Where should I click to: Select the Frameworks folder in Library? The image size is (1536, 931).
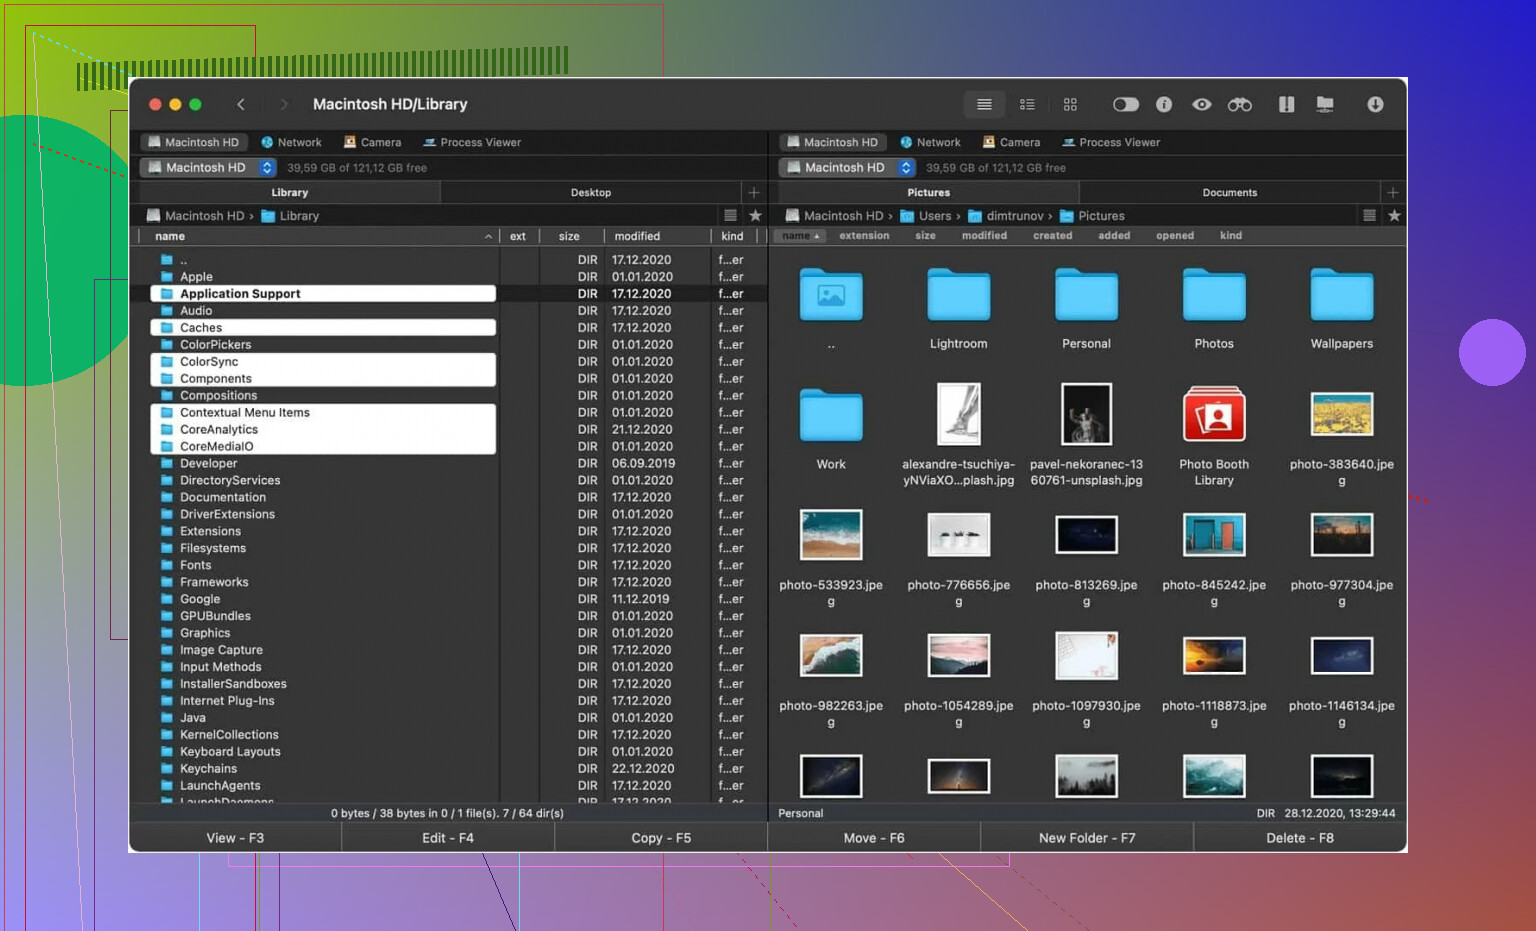pyautogui.click(x=214, y=582)
